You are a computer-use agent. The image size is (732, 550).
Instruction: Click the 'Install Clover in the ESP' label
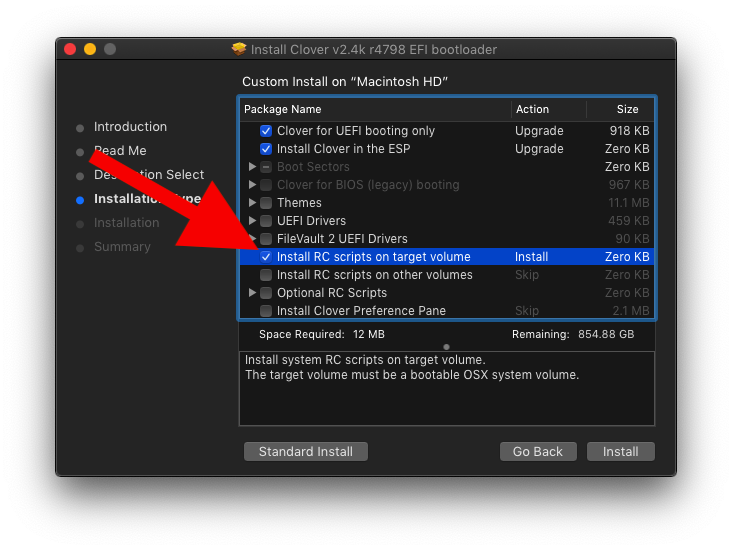pos(344,149)
